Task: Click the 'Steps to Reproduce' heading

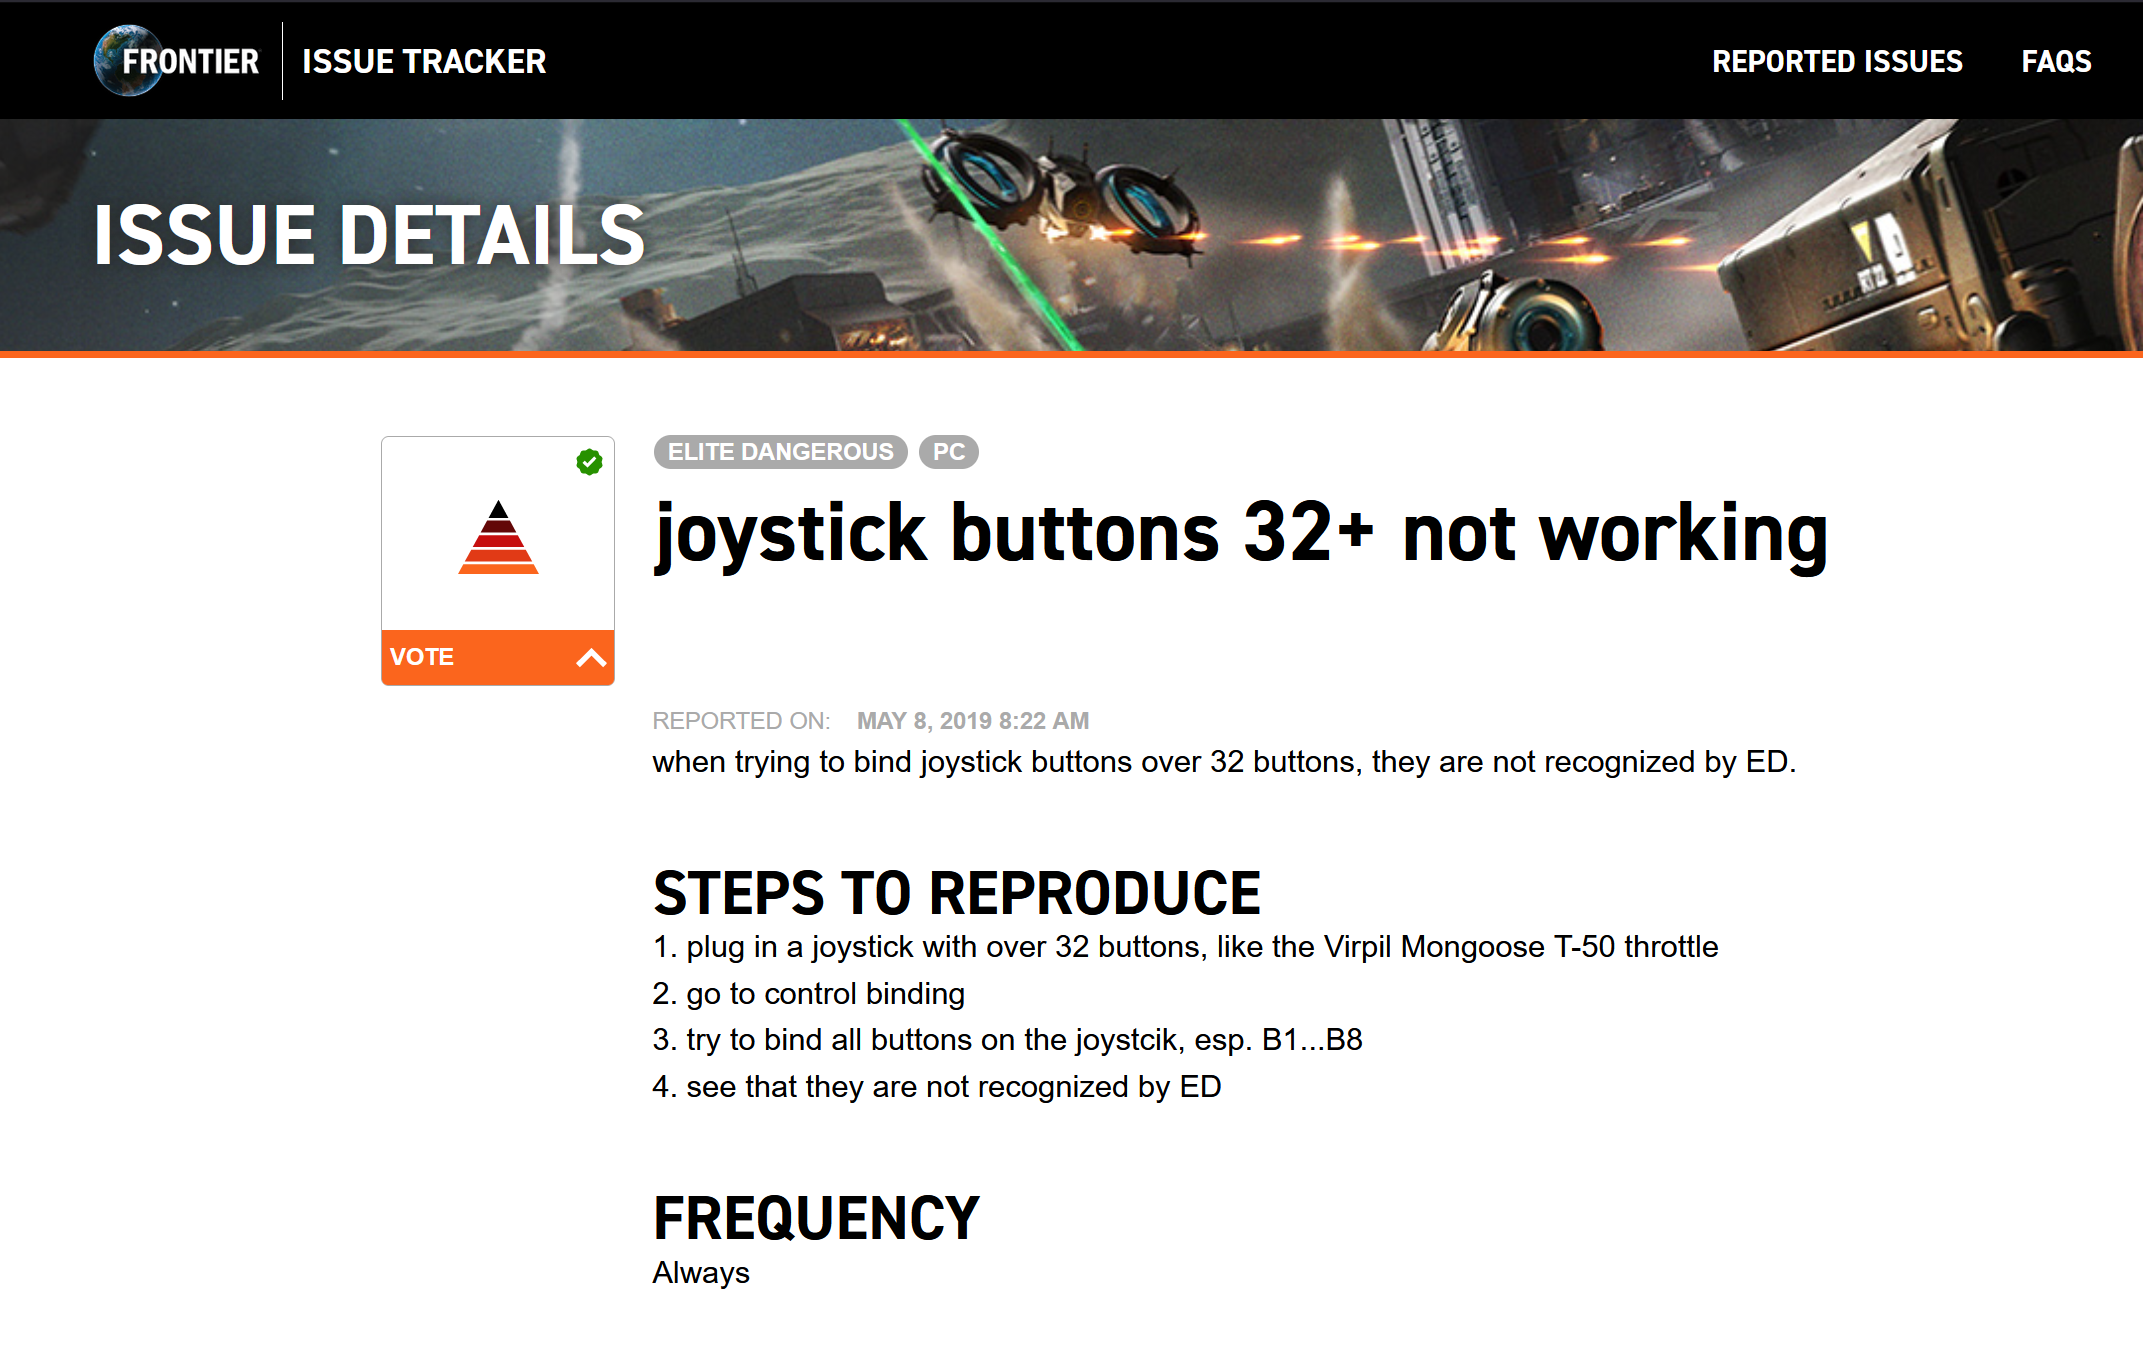Action: point(957,893)
